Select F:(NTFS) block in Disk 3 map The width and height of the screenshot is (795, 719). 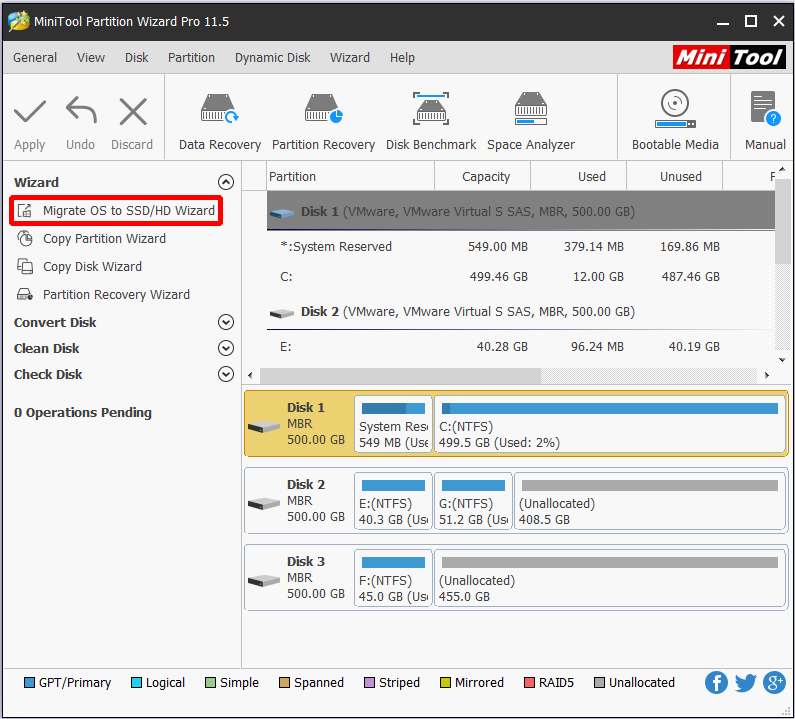point(393,579)
